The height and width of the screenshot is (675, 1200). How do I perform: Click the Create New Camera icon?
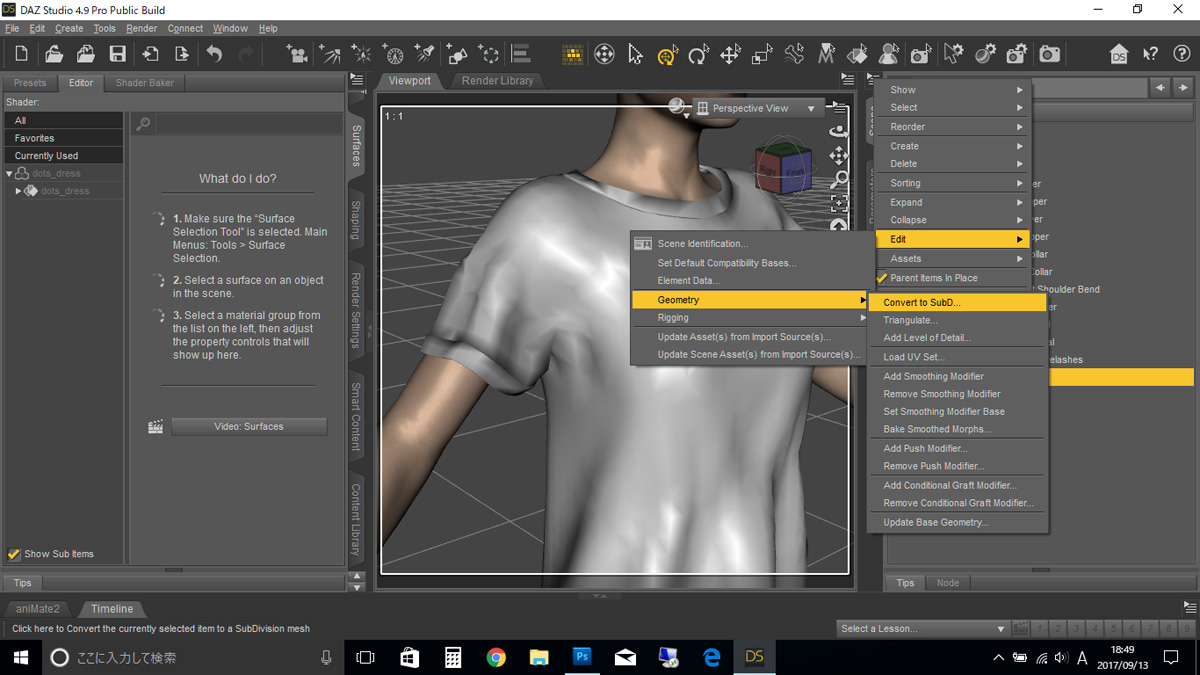click(x=296, y=54)
